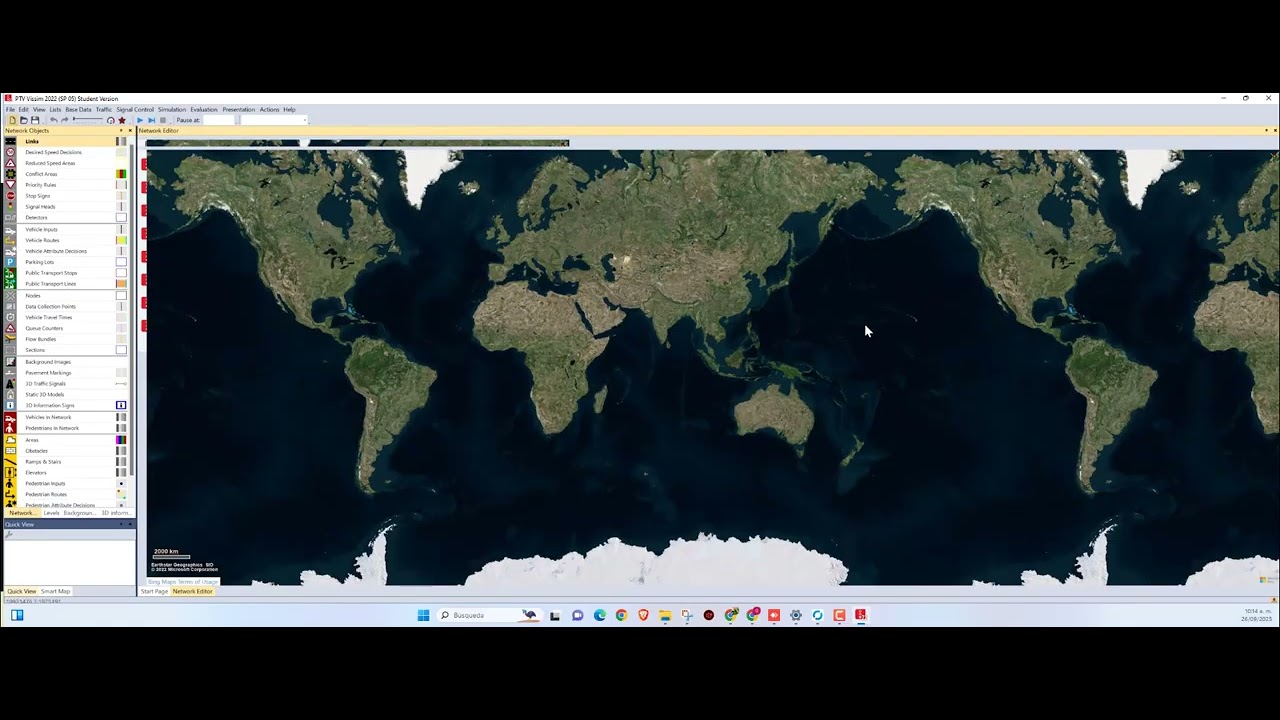The image size is (1280, 720).
Task: Select the Parking Lots P icon
Action: tap(10, 262)
